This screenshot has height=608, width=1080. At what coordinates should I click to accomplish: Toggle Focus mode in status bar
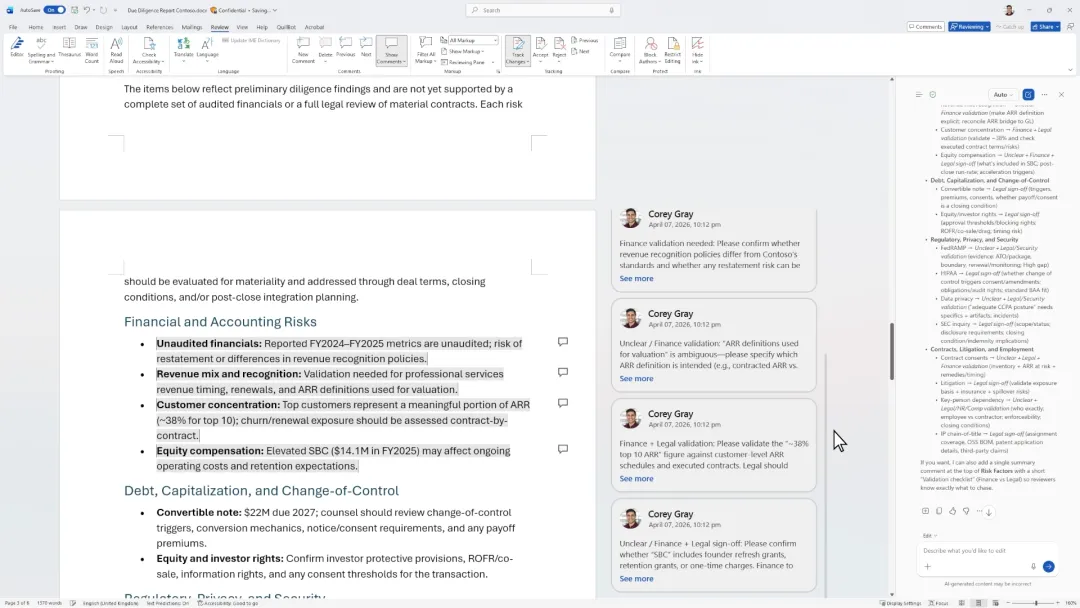coord(938,603)
